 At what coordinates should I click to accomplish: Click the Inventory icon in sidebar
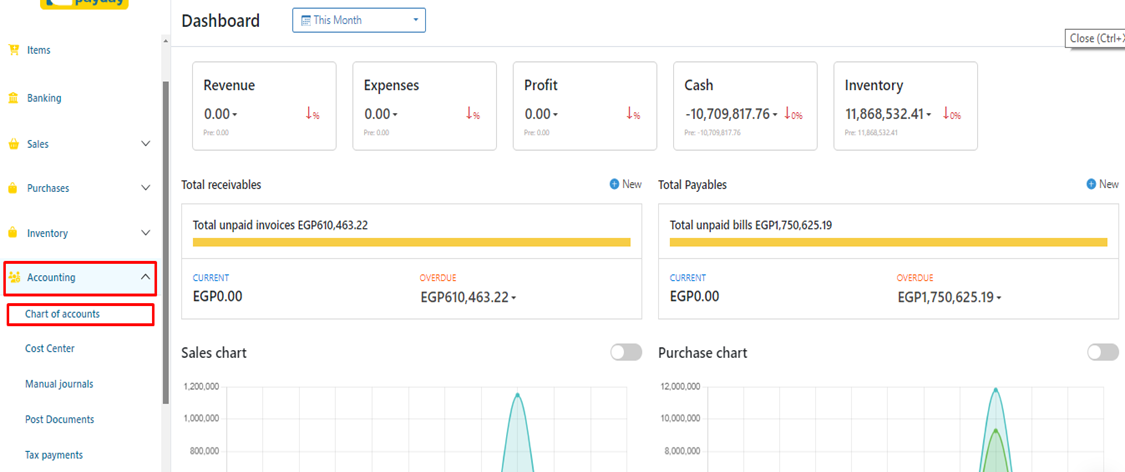click(14, 233)
